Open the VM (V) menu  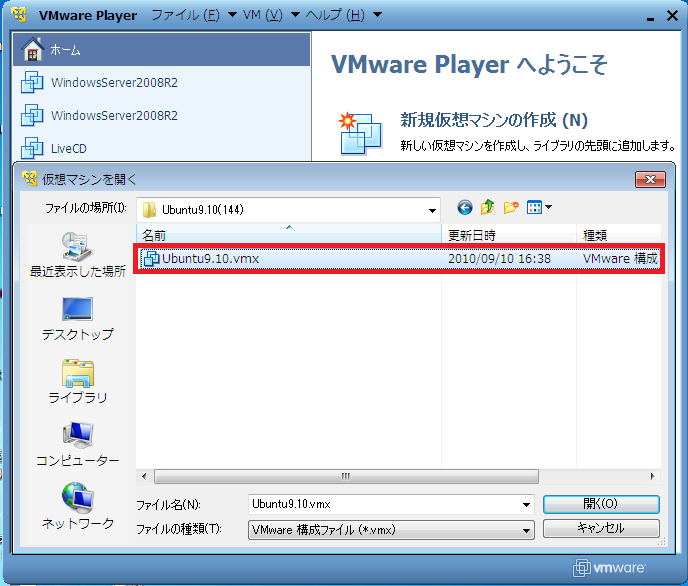262,15
